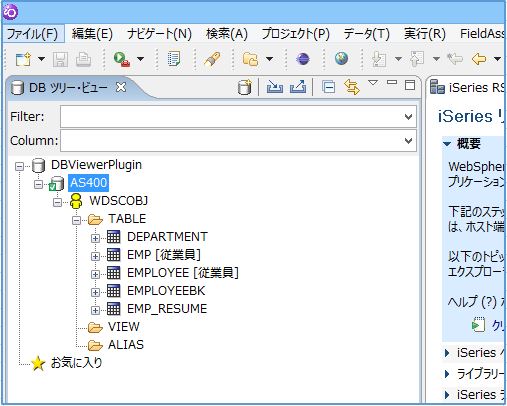Screen dimensions: 507x406
Task: Click the Import icon in DB view toolbar
Action: [275, 87]
